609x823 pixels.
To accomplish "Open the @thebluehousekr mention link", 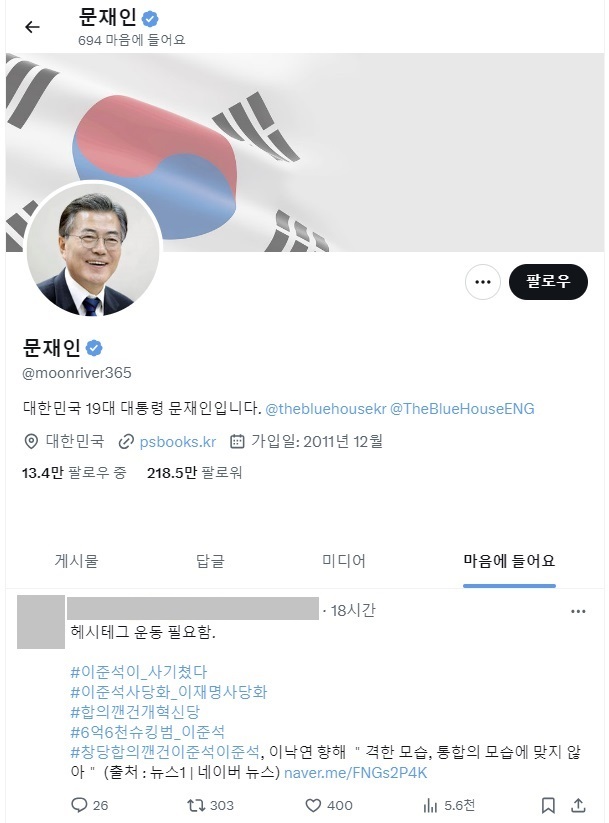I will [x=326, y=409].
